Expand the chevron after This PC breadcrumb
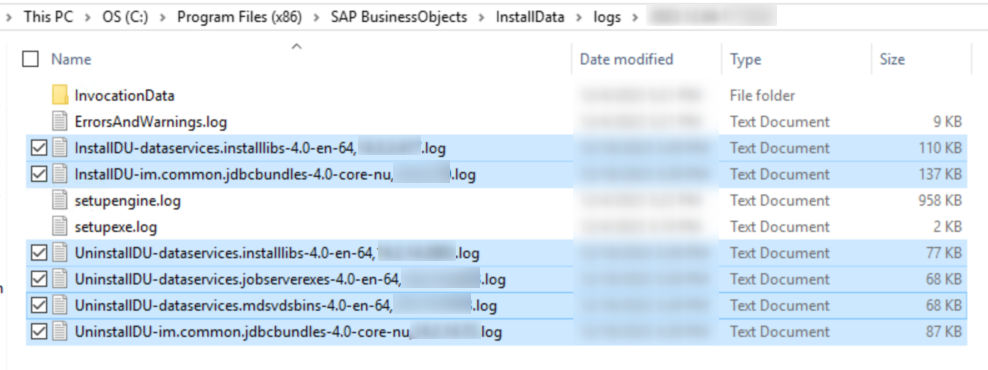Image resolution: width=988 pixels, height=370 pixels. 88,17
